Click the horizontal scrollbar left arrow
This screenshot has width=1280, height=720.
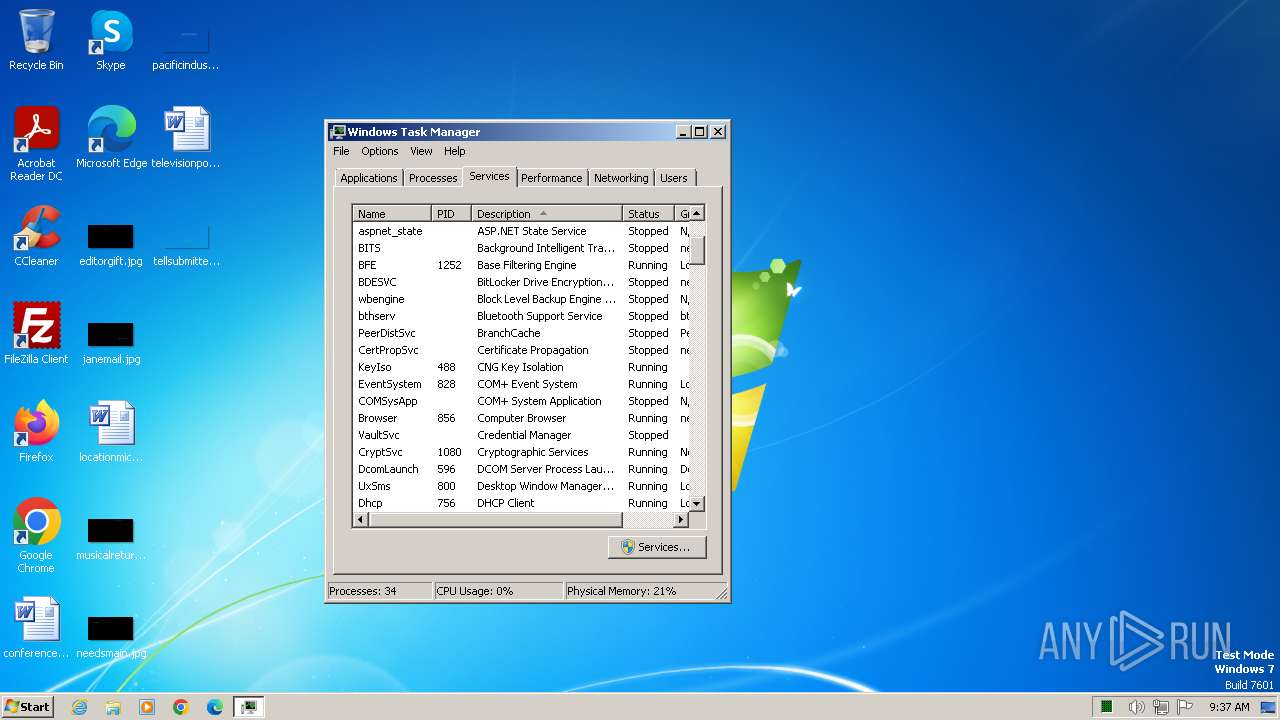click(x=361, y=520)
